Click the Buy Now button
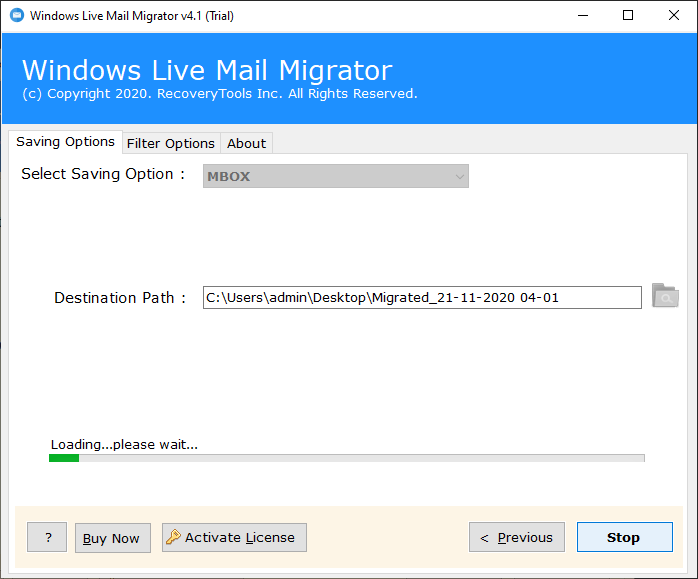 (x=113, y=538)
